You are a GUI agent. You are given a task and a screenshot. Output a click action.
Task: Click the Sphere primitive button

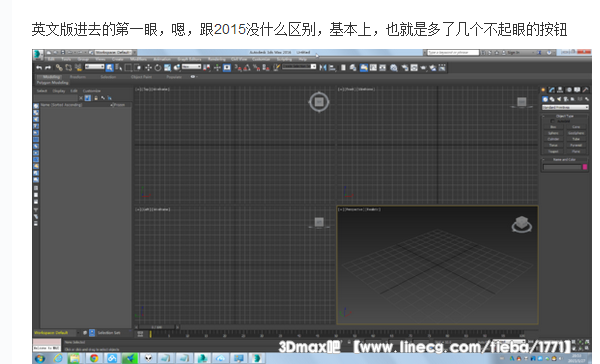pyautogui.click(x=553, y=133)
